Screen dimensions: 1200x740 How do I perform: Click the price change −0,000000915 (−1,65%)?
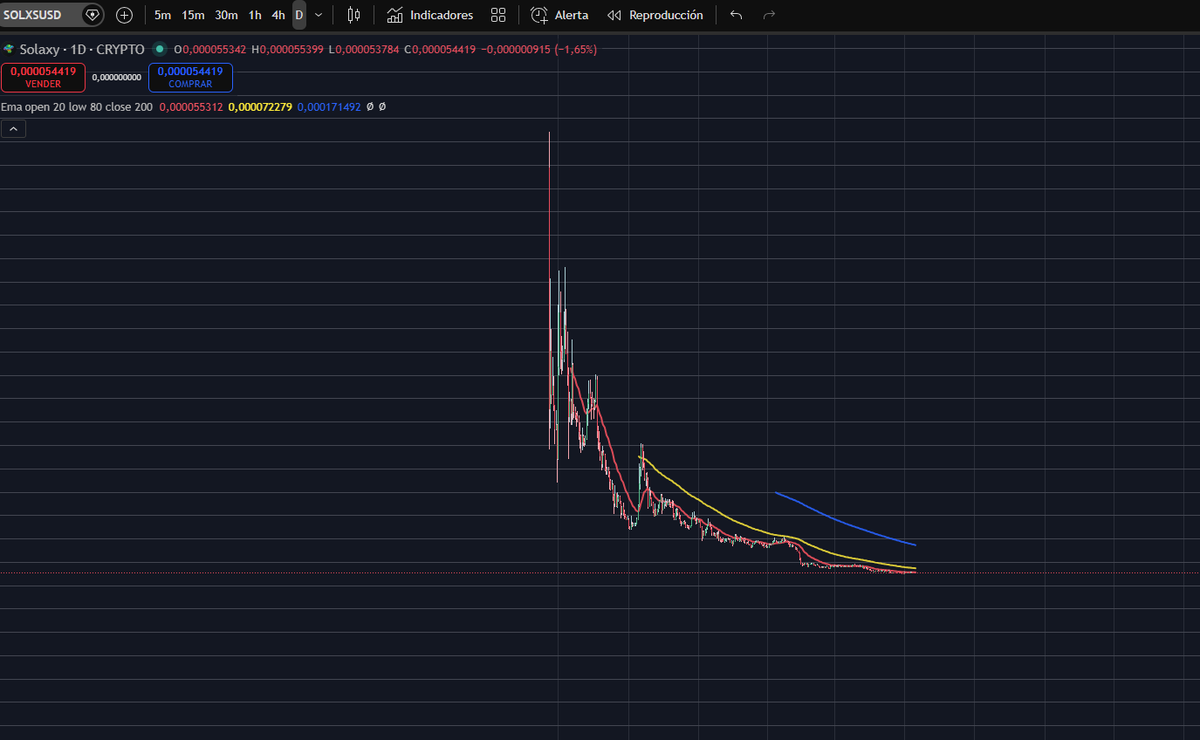(539, 49)
